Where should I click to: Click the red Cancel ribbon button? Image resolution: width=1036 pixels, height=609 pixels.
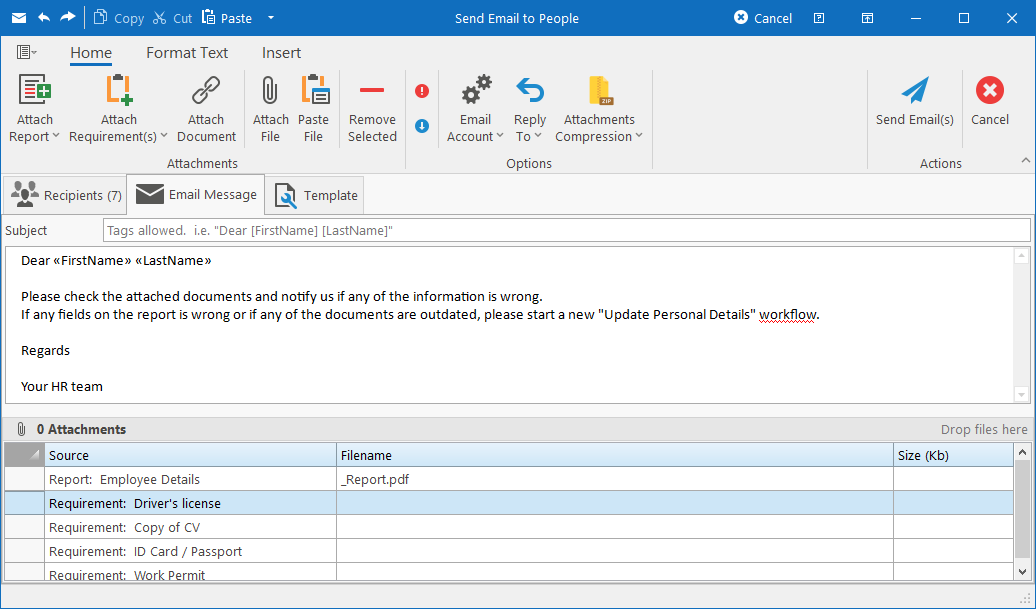pos(990,101)
